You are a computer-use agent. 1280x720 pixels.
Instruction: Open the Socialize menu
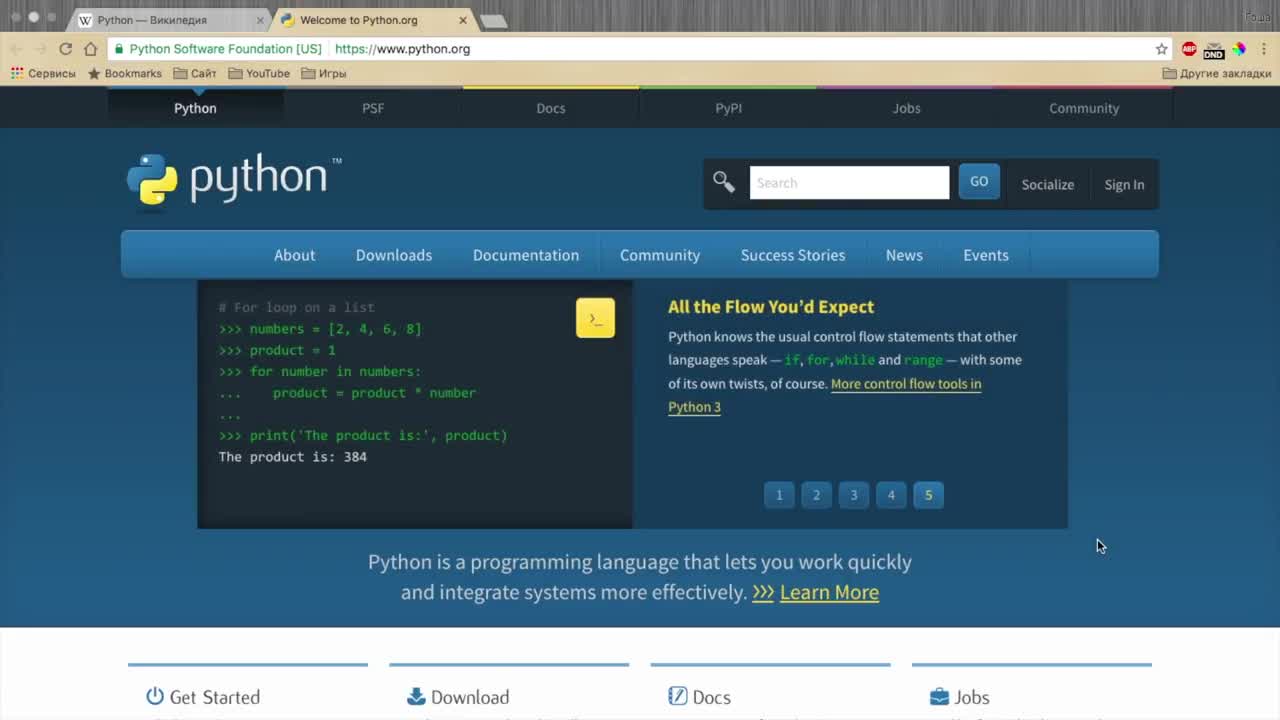click(x=1048, y=184)
